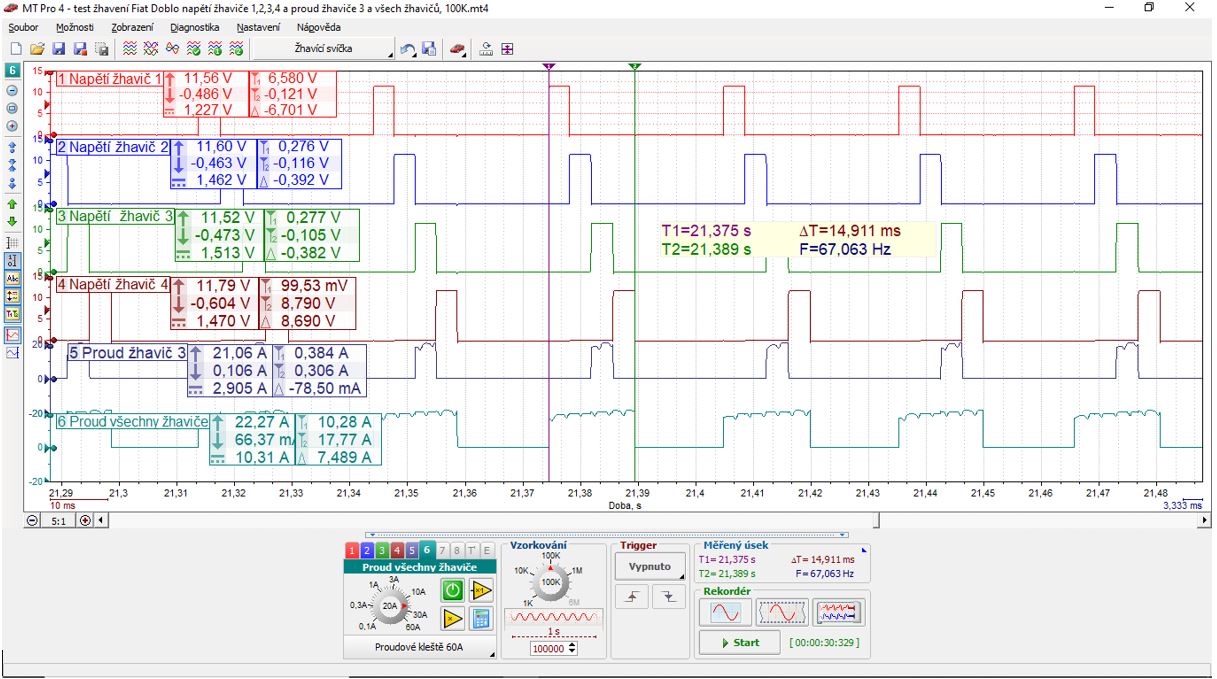Toggle the red waveform view icon in sidebar
Viewport: 1217px width, 679px height.
tap(13, 334)
